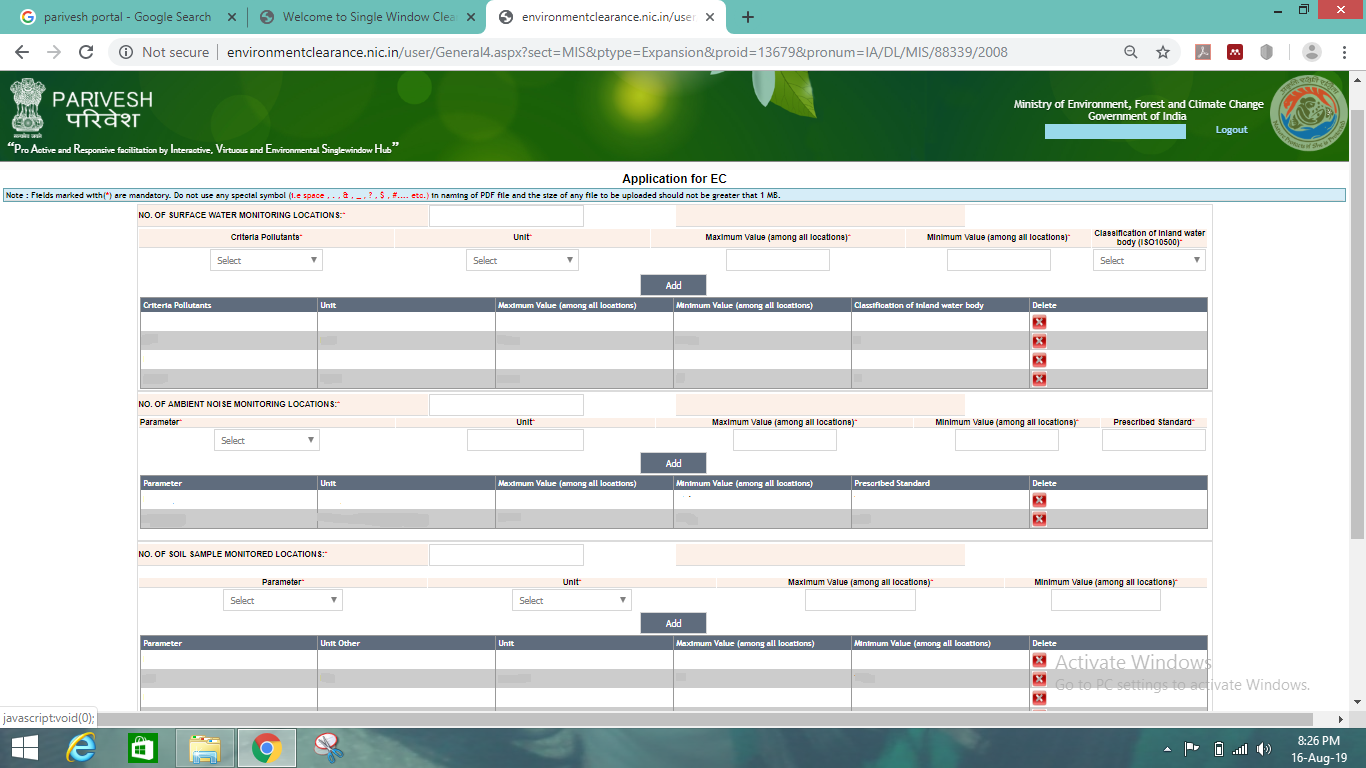Launch Snipping Tool from the taskbar
The width and height of the screenshot is (1366, 768).
pos(328,748)
